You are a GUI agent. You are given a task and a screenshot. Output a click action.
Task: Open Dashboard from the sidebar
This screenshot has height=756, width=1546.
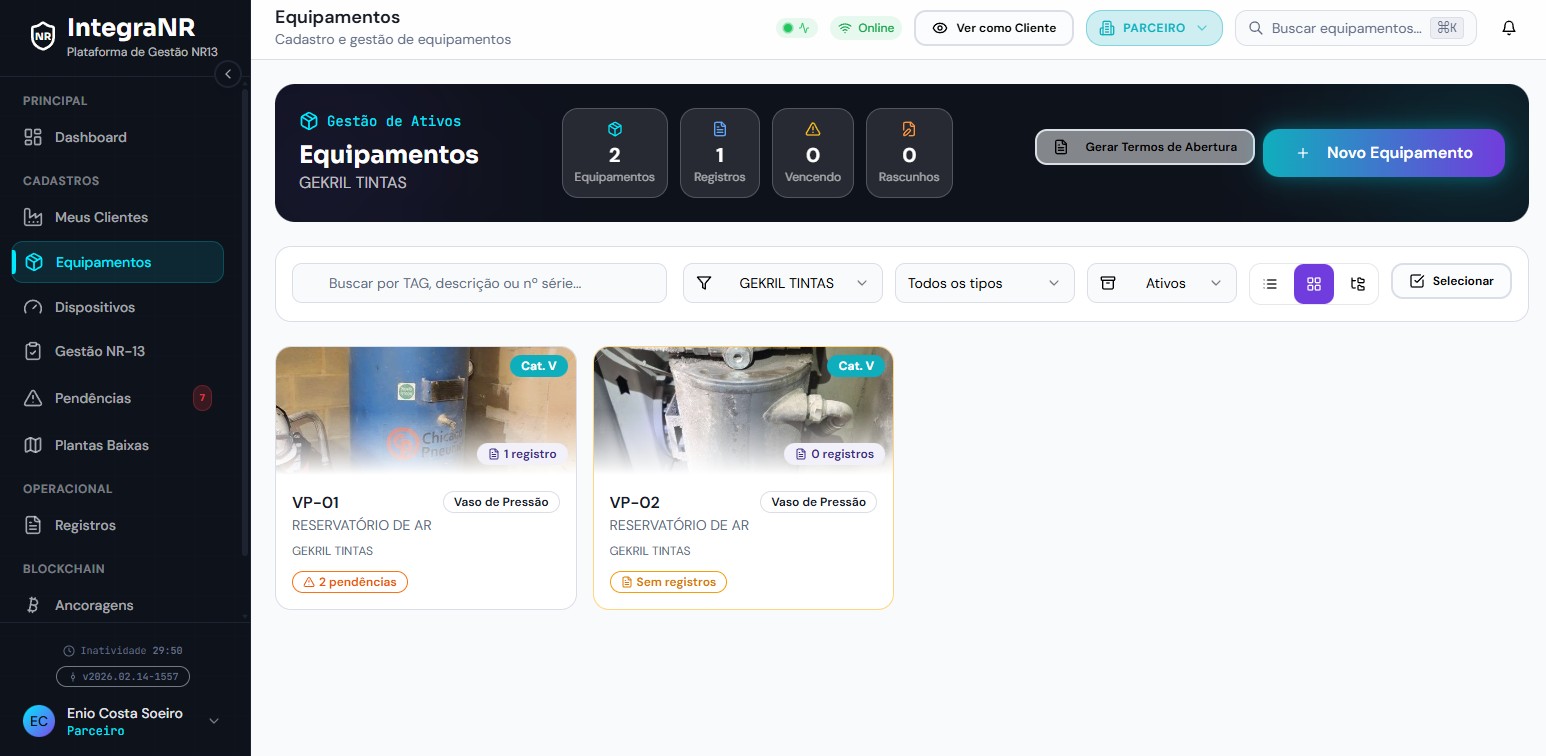click(118, 137)
